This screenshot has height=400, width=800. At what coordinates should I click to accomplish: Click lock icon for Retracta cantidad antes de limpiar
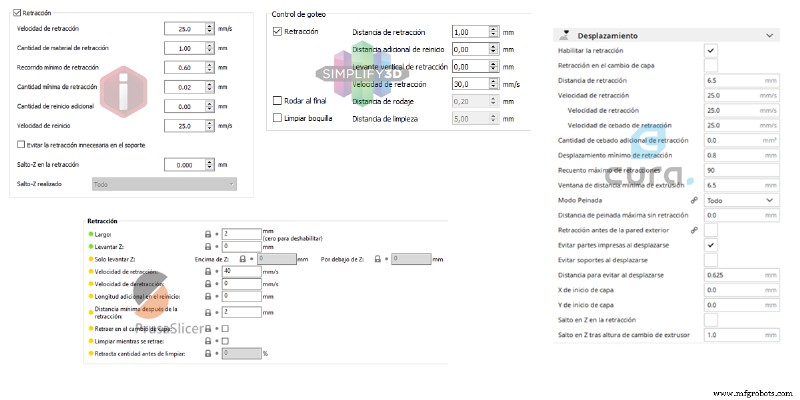[x=208, y=353]
